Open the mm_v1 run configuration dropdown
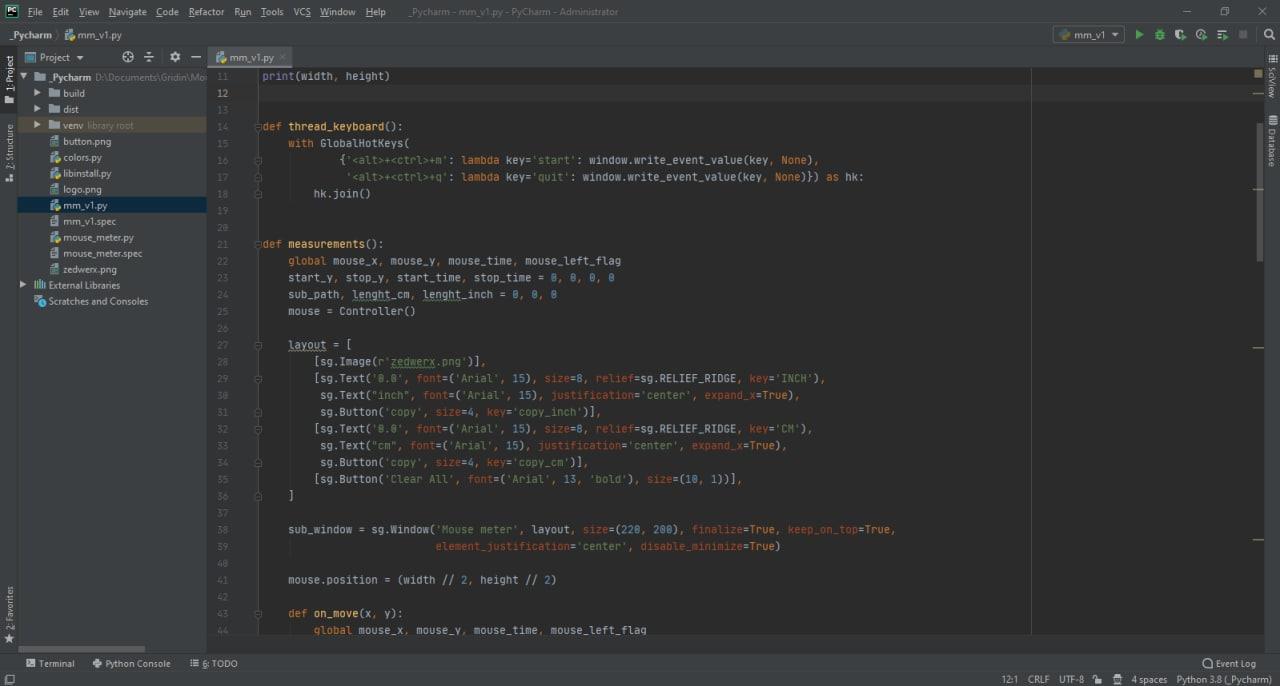 [x=1088, y=35]
